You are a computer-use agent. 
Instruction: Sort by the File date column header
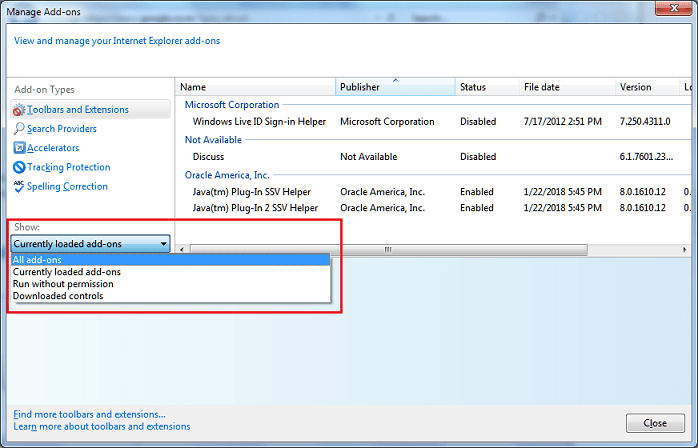click(567, 87)
